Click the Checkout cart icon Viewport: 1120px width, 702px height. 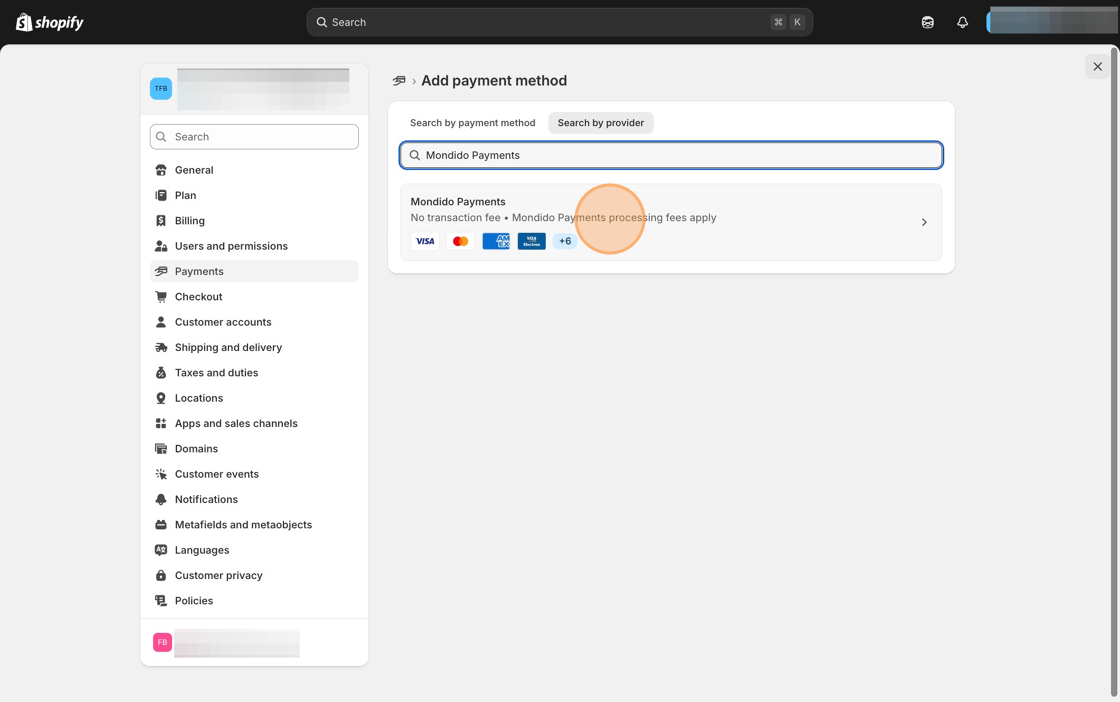coord(161,296)
